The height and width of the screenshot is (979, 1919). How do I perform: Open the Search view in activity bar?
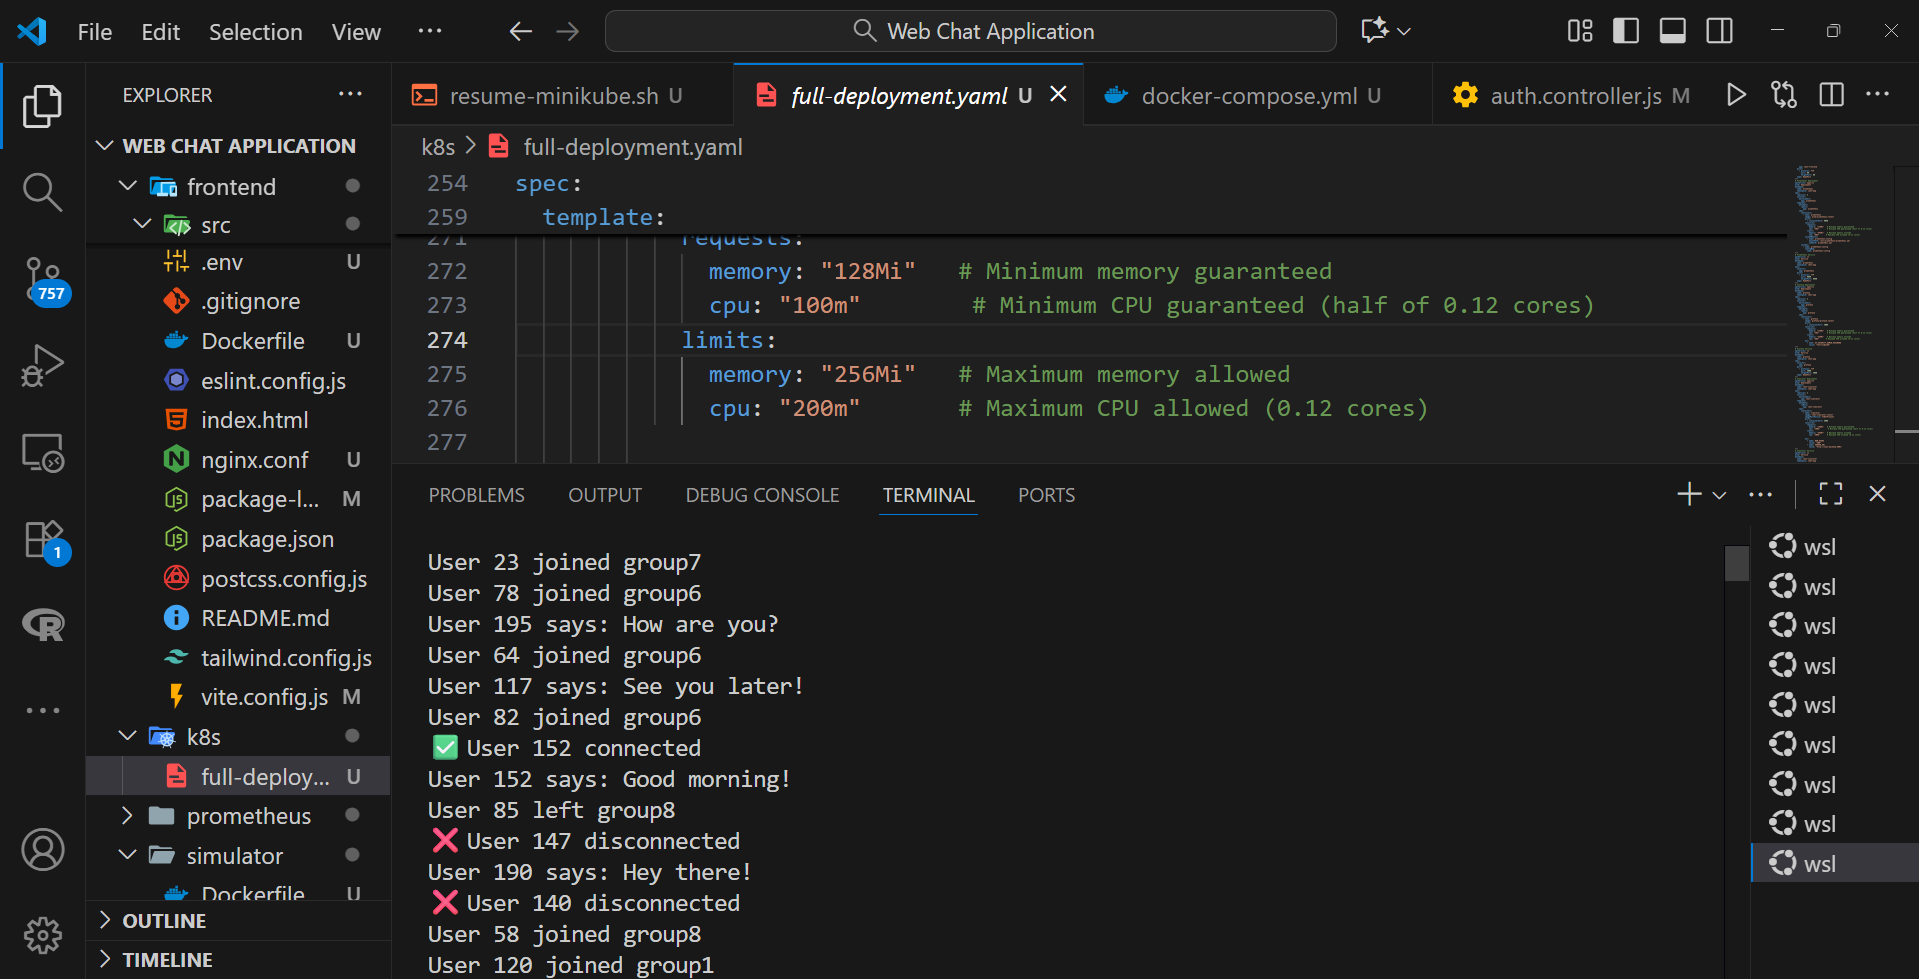pos(42,191)
